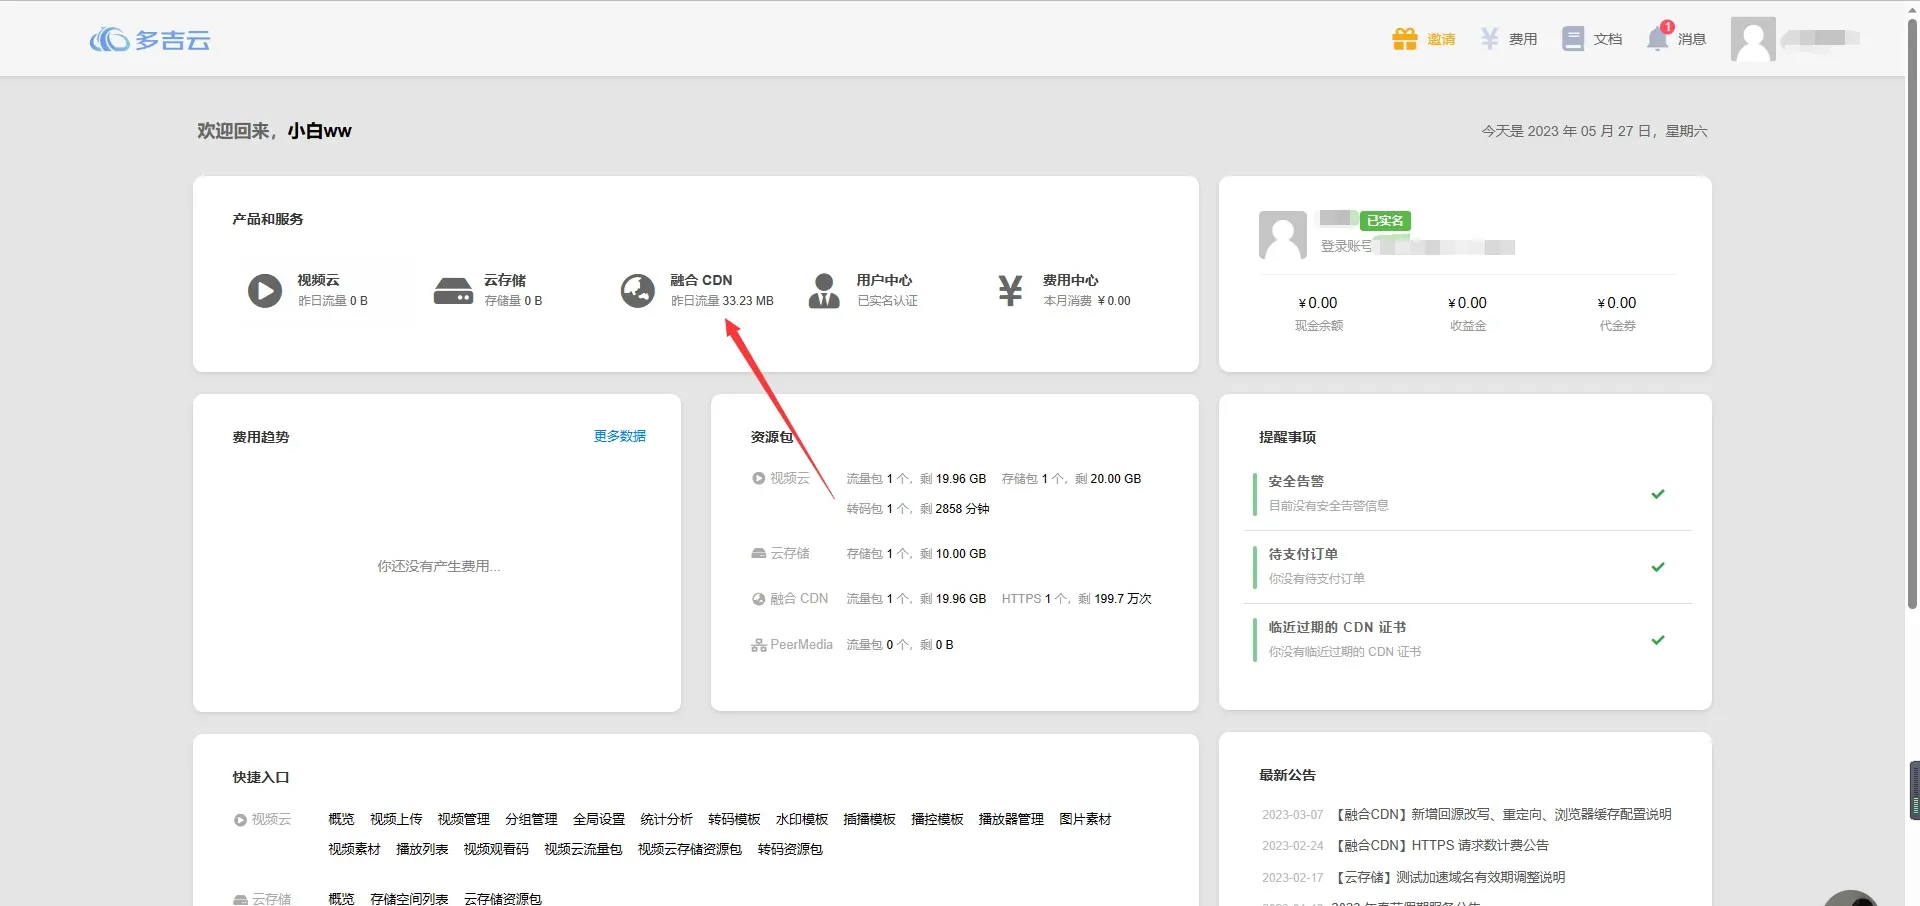This screenshot has width=1920, height=906.
Task: Click the 已实名 verified badge
Action: 1385,221
